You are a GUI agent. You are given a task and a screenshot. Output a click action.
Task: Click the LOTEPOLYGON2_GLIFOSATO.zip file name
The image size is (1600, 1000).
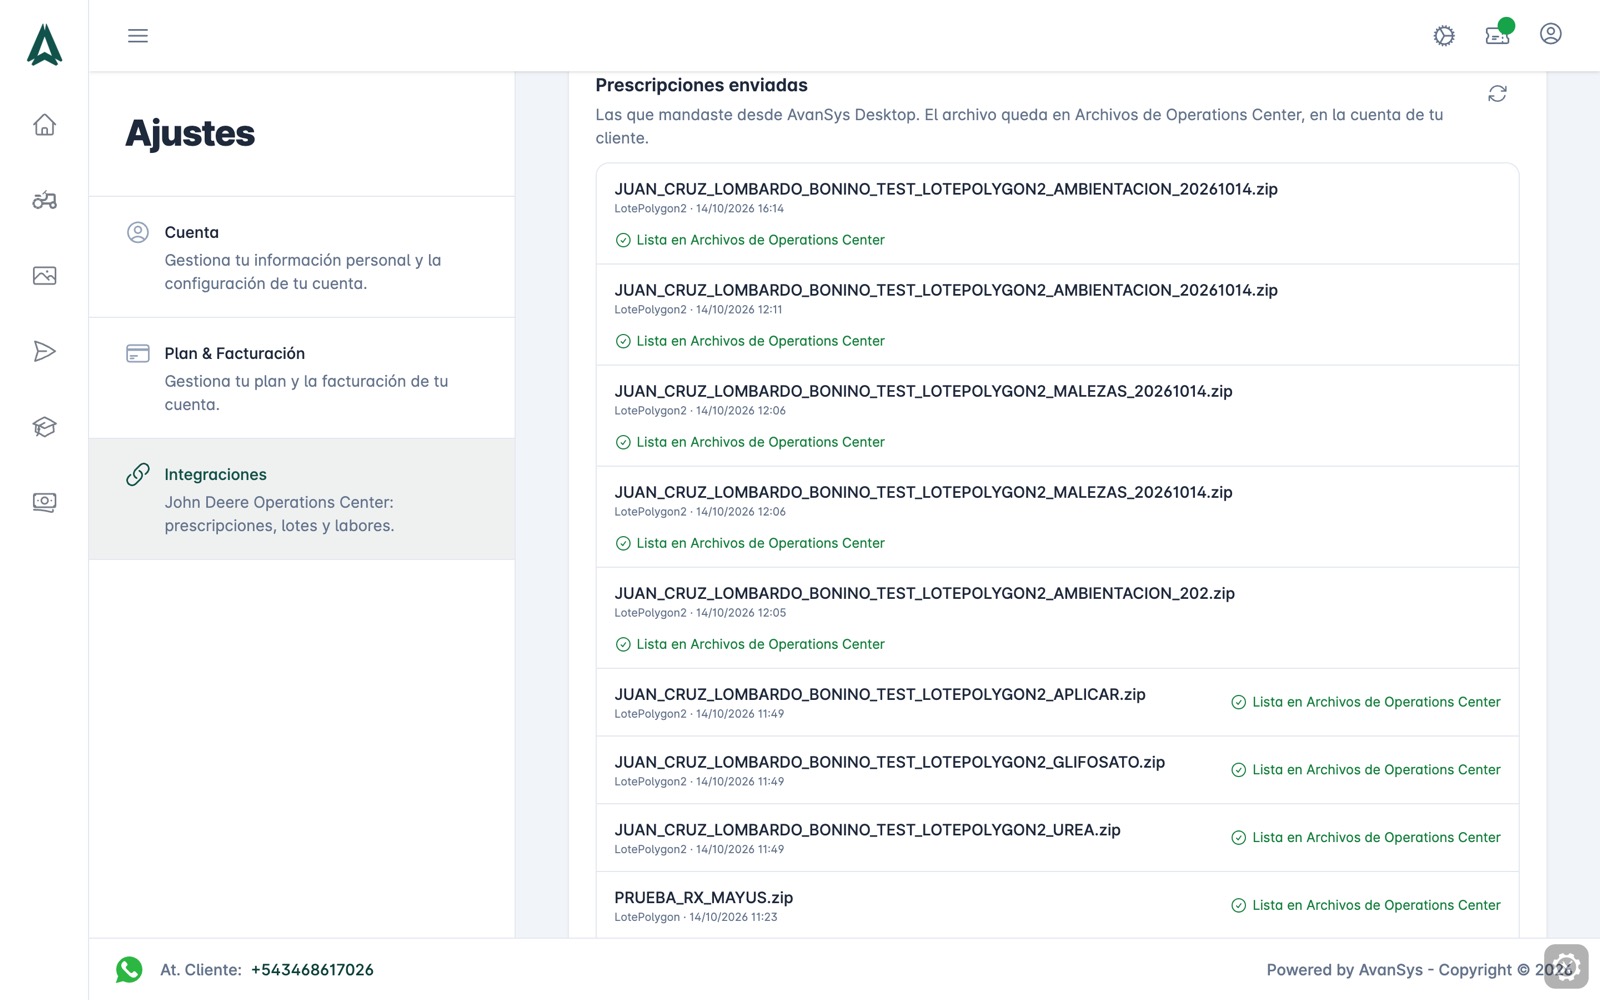(889, 762)
